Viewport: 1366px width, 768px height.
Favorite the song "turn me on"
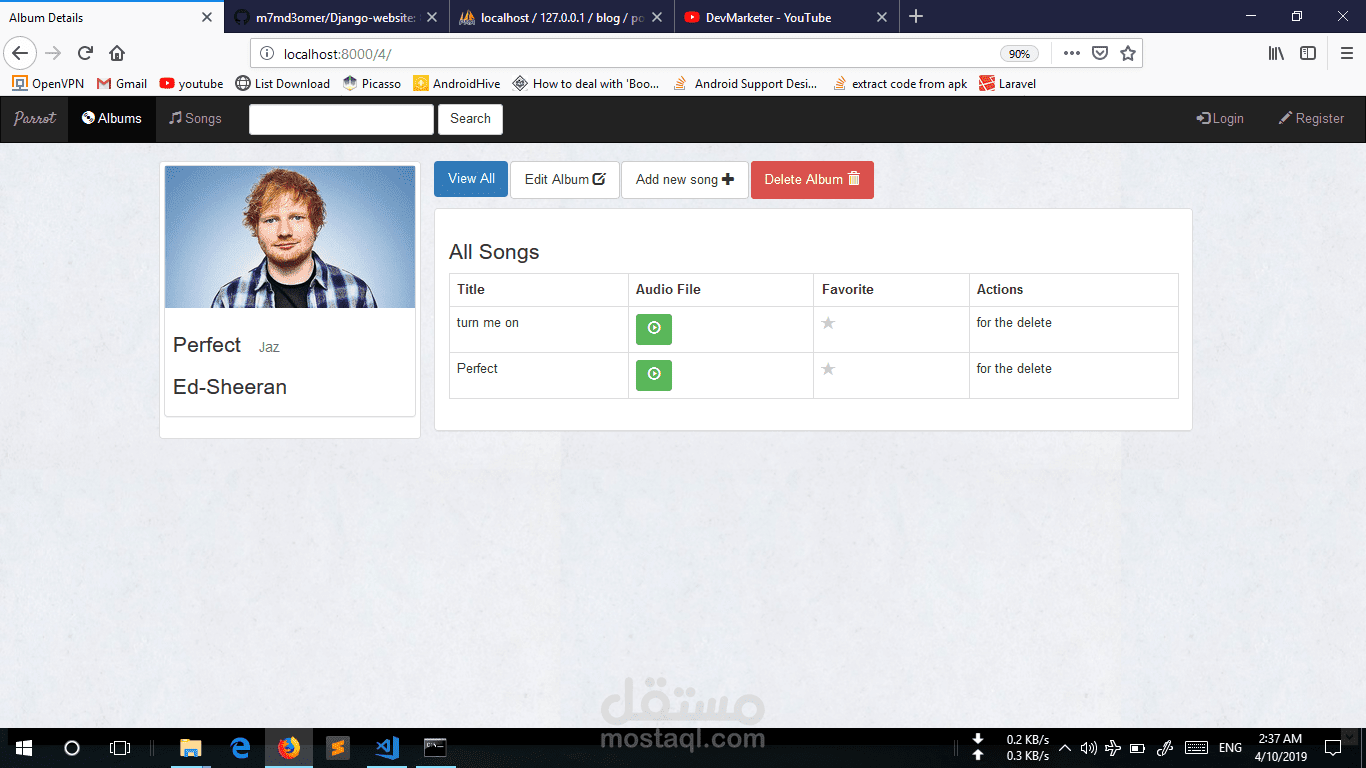tap(828, 323)
